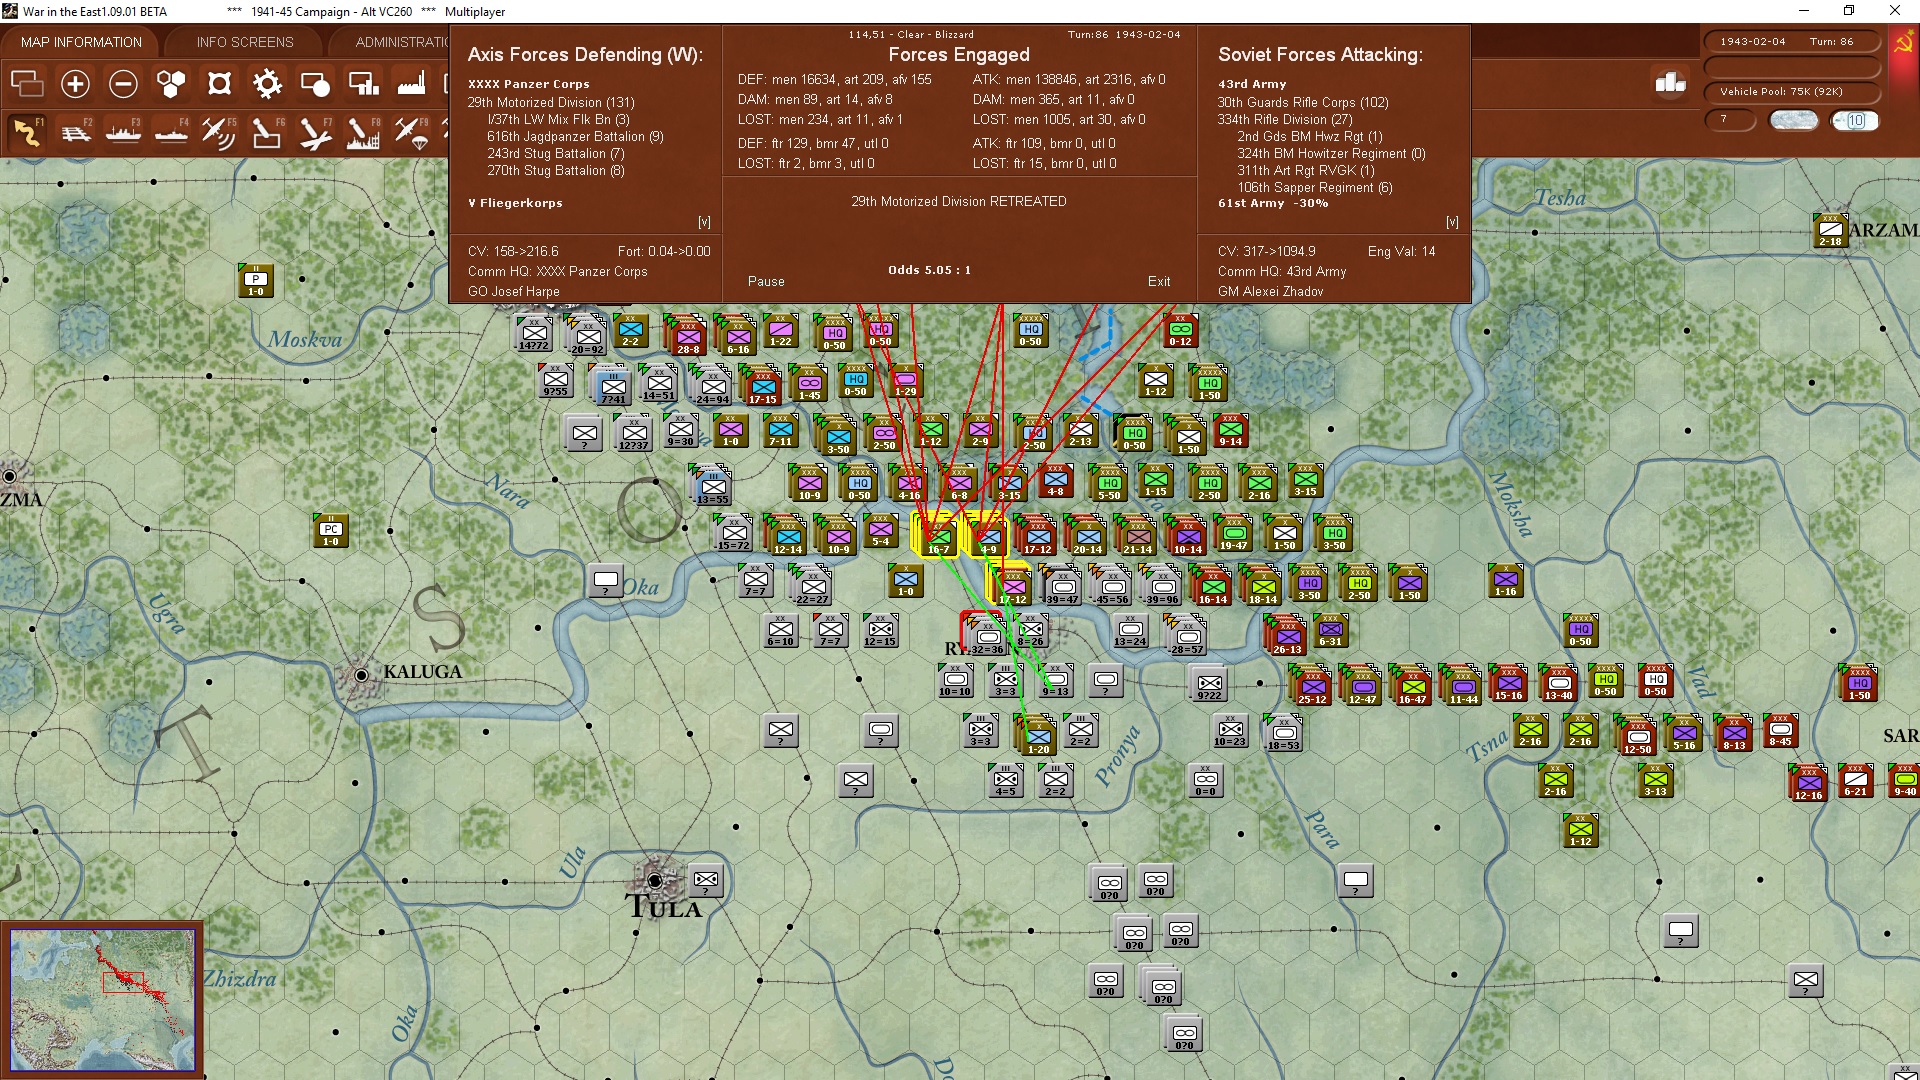The width and height of the screenshot is (1920, 1080).
Task: Click Pause in the battle report
Action: 766,281
